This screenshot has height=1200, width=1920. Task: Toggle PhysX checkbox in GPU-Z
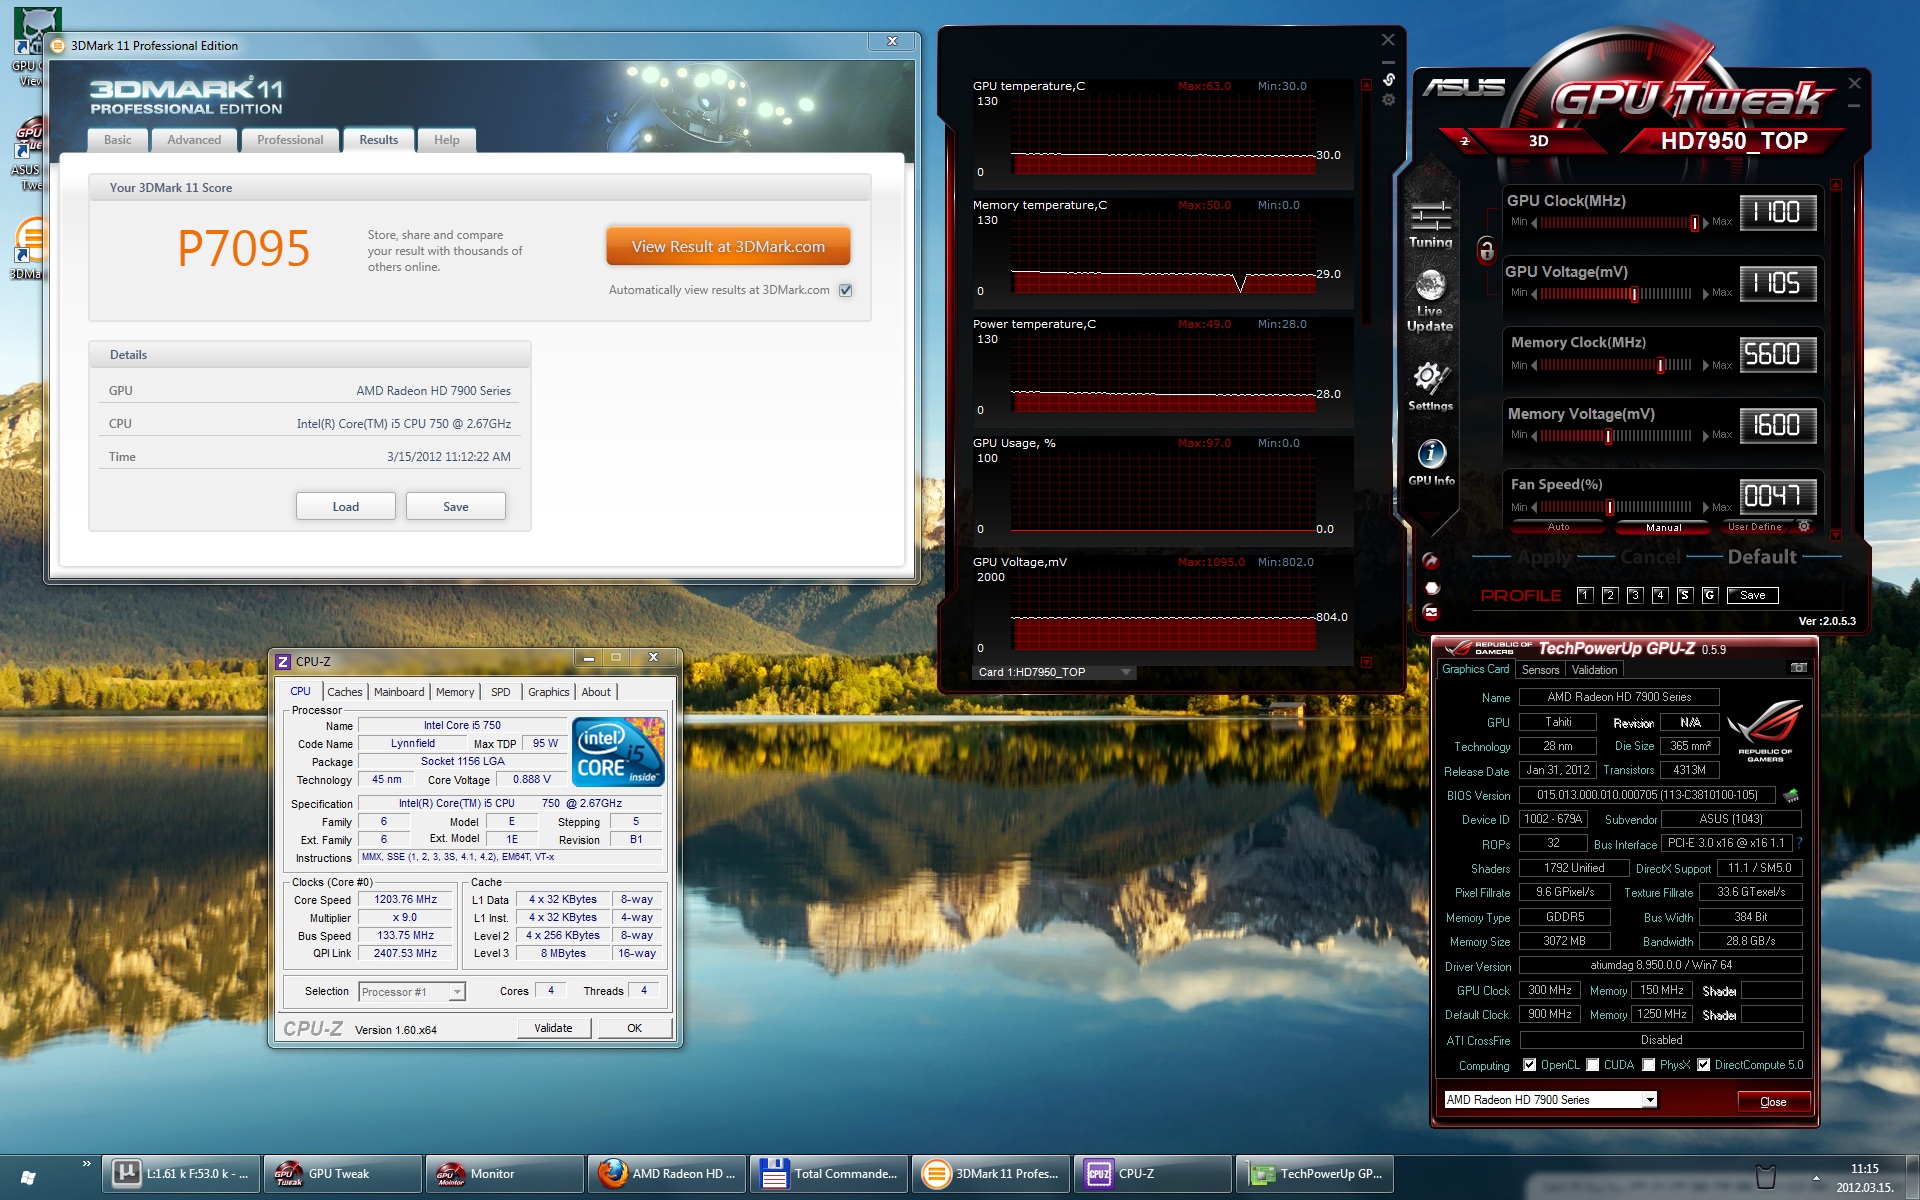tap(1649, 1065)
